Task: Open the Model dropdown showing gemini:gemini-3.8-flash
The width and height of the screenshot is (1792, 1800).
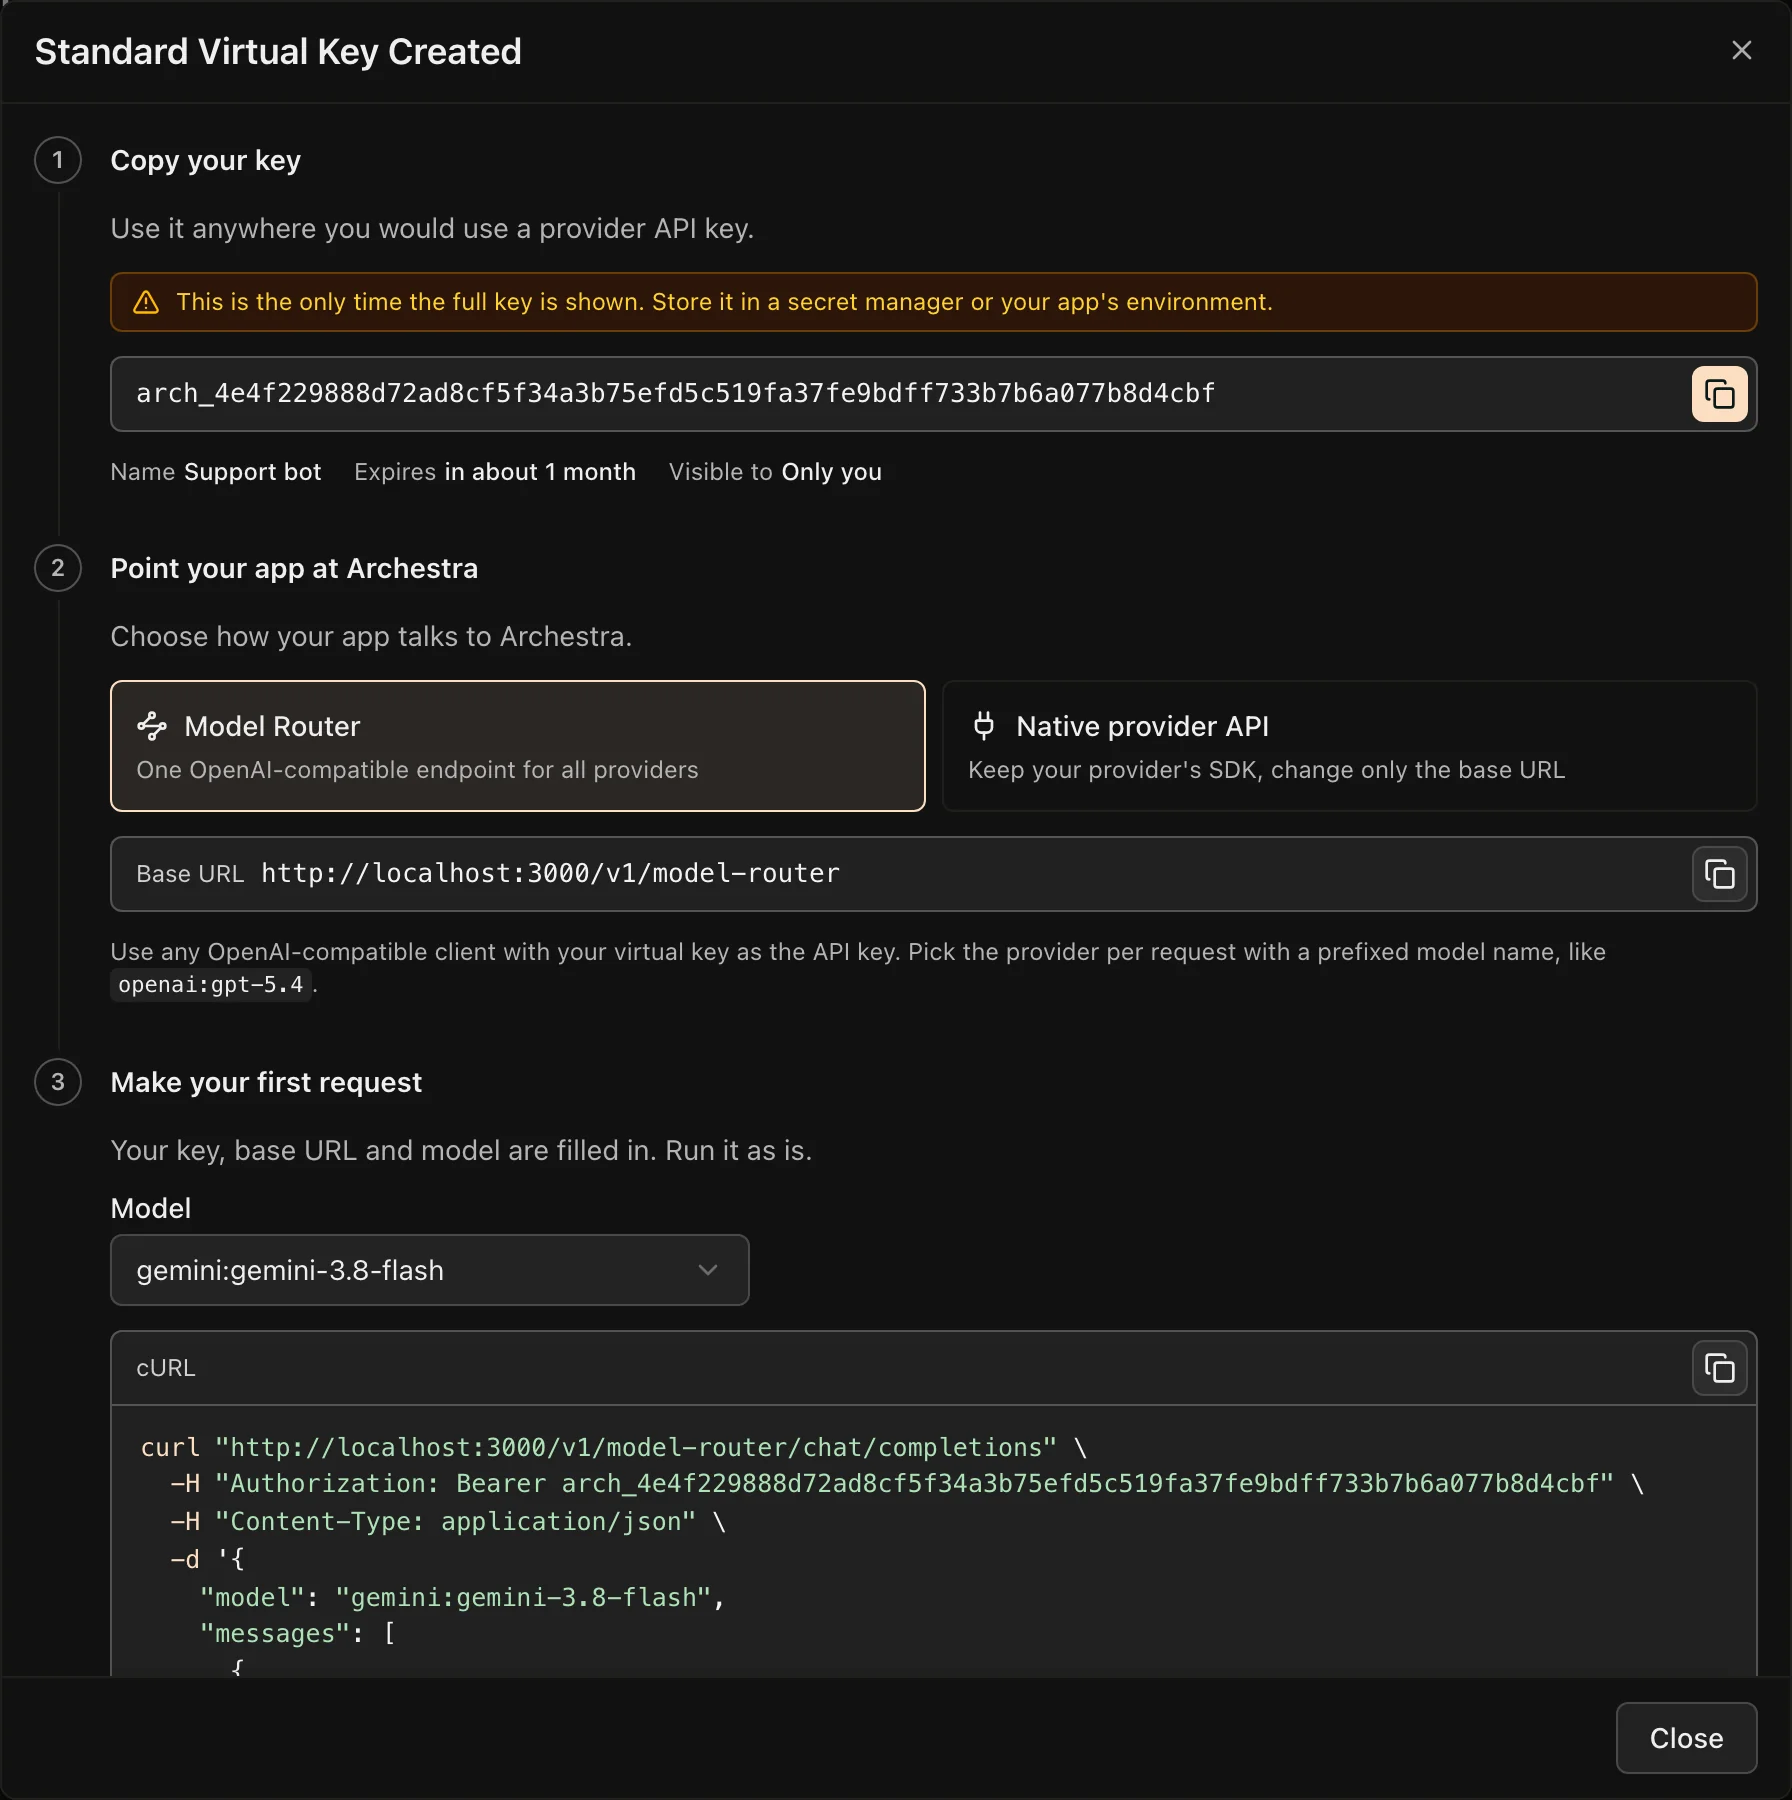Action: pos(429,1270)
